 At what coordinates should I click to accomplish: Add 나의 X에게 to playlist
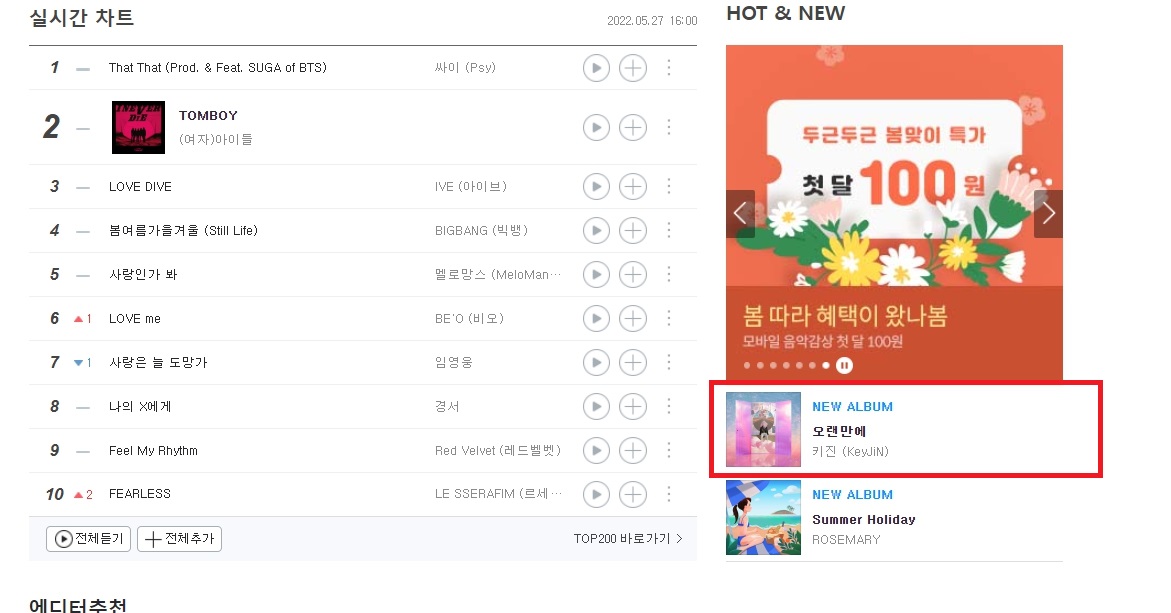pyautogui.click(x=633, y=406)
